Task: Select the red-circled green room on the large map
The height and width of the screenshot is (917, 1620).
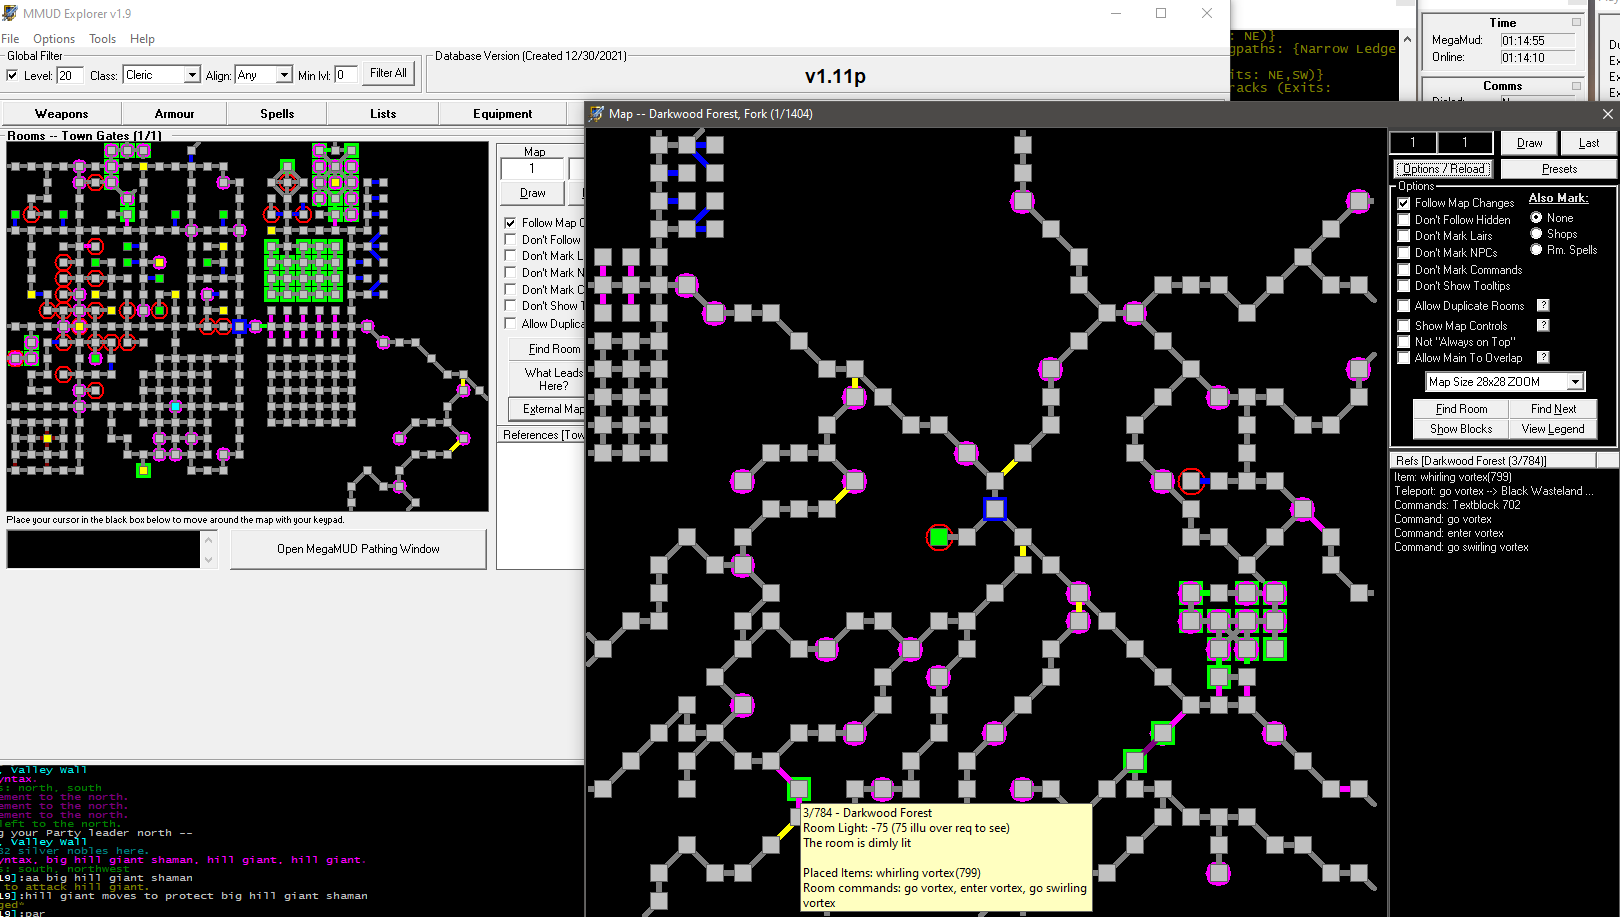Action: click(x=939, y=538)
